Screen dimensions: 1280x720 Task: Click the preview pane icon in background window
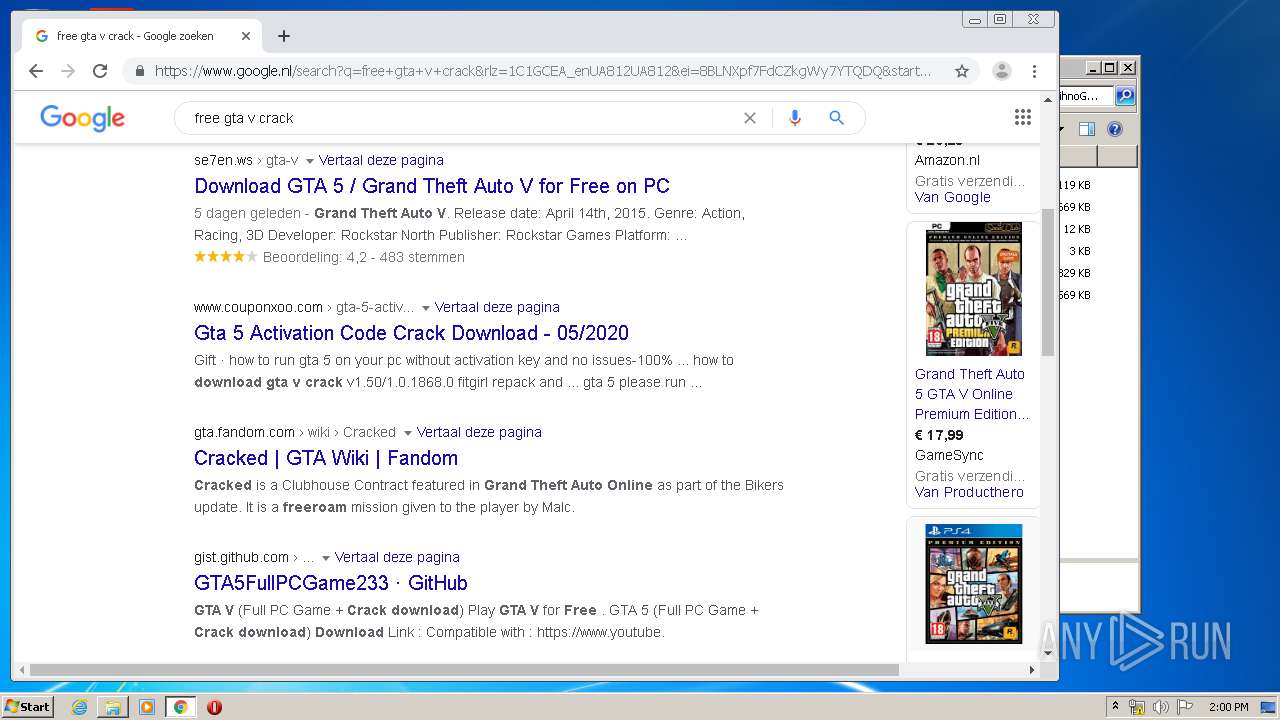1087,129
